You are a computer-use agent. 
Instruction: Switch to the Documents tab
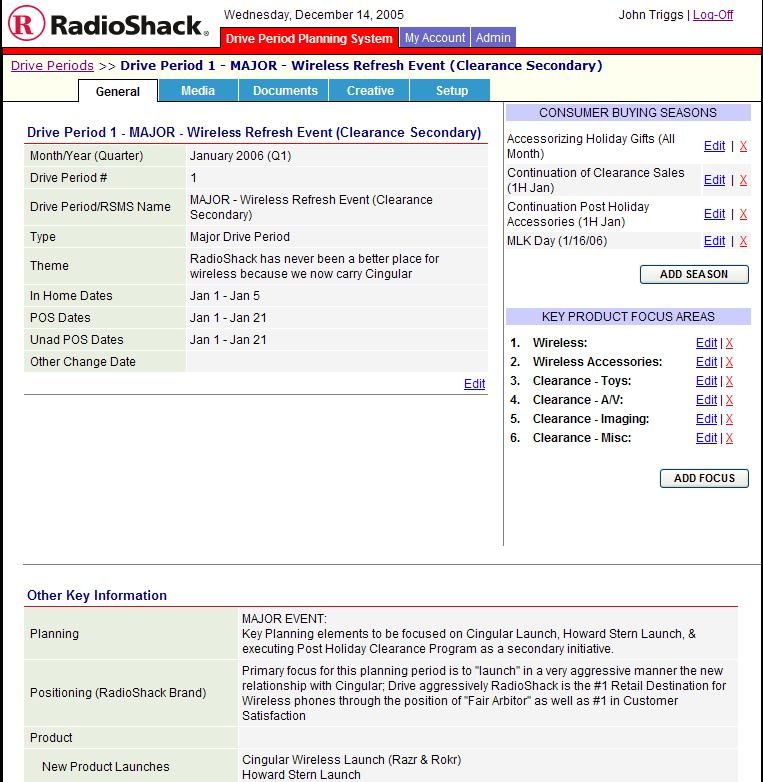click(x=285, y=91)
